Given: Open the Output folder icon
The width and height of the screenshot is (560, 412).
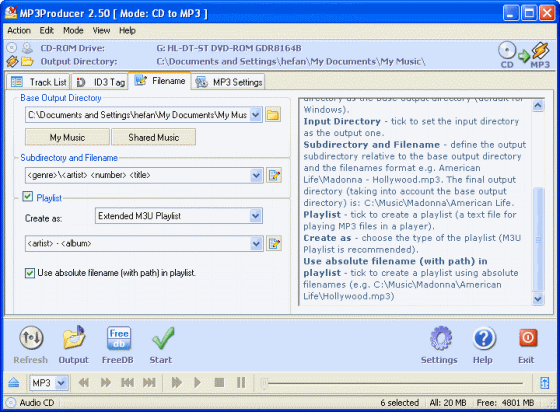Looking at the screenshot, I should [74, 338].
